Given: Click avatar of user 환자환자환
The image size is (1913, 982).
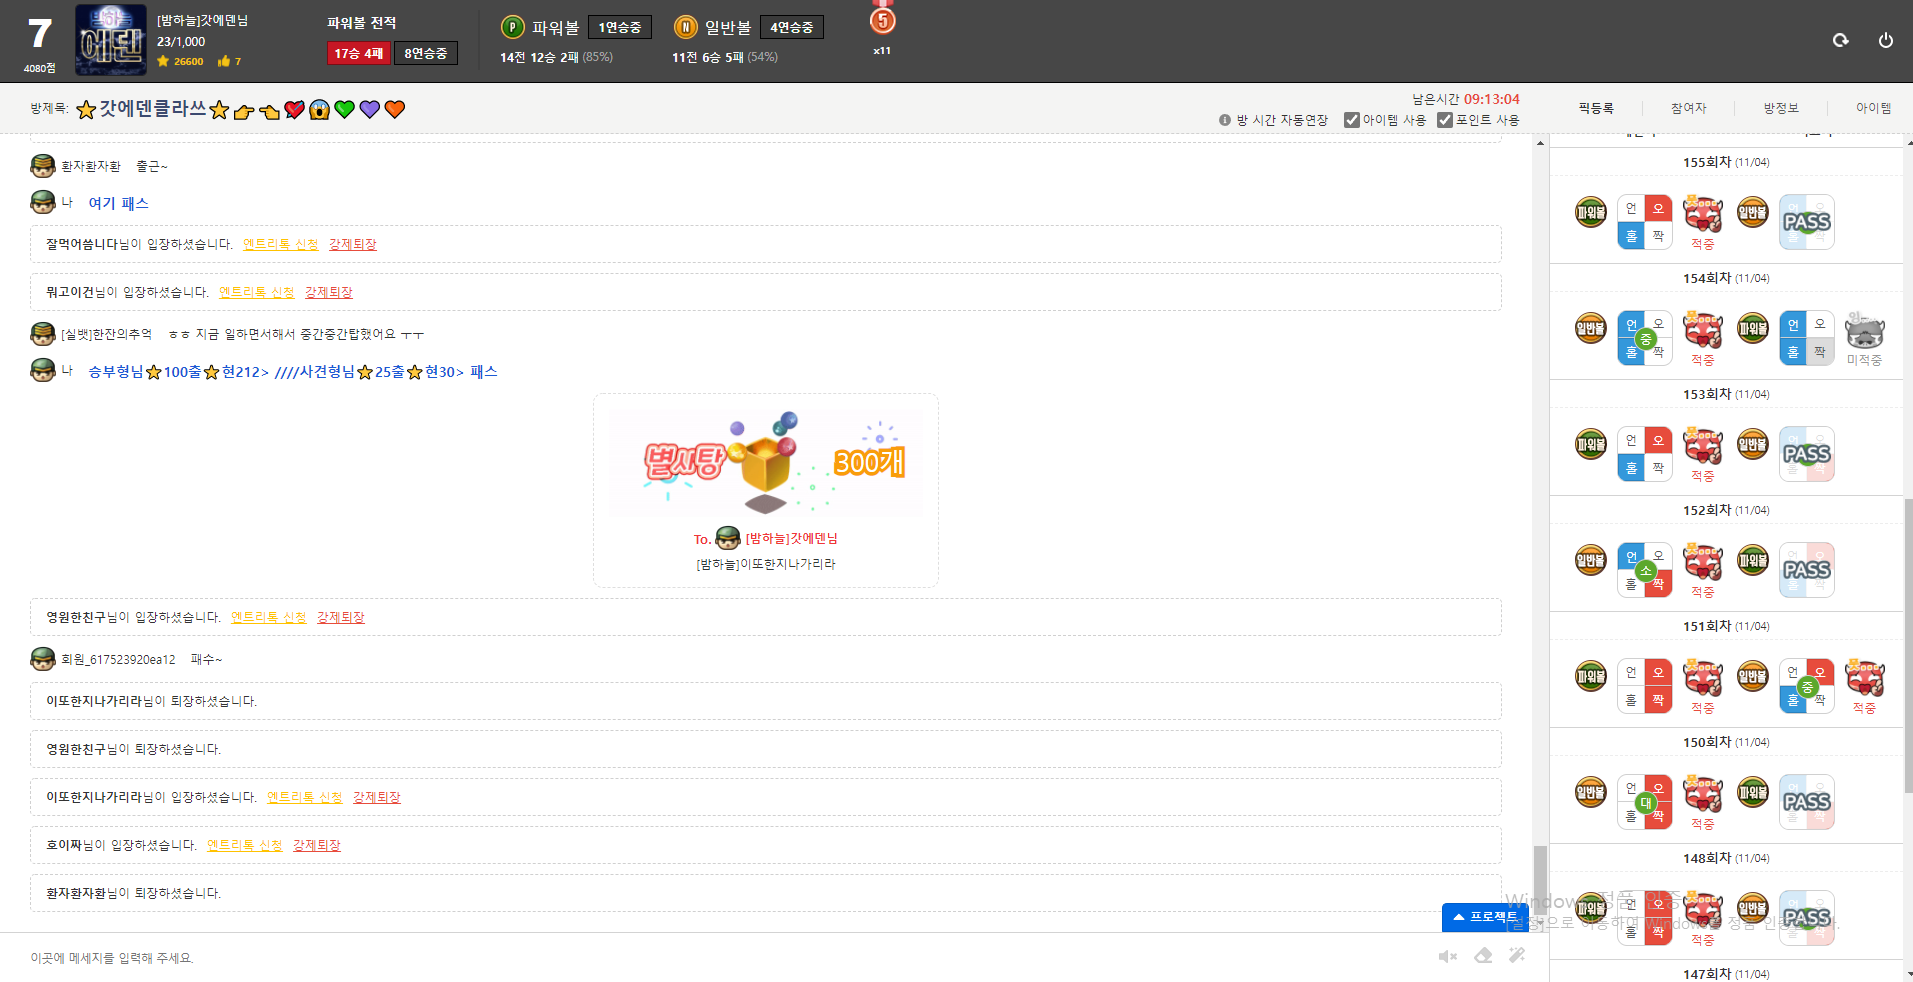Looking at the screenshot, I should [x=42, y=166].
